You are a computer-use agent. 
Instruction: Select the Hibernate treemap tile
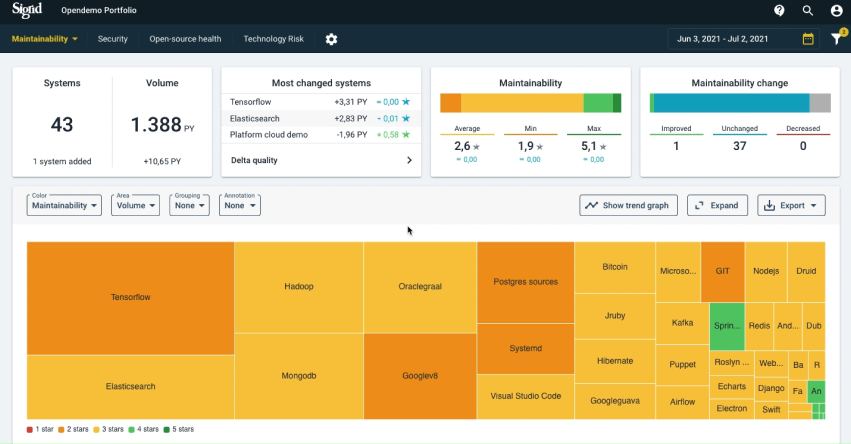[615, 361]
